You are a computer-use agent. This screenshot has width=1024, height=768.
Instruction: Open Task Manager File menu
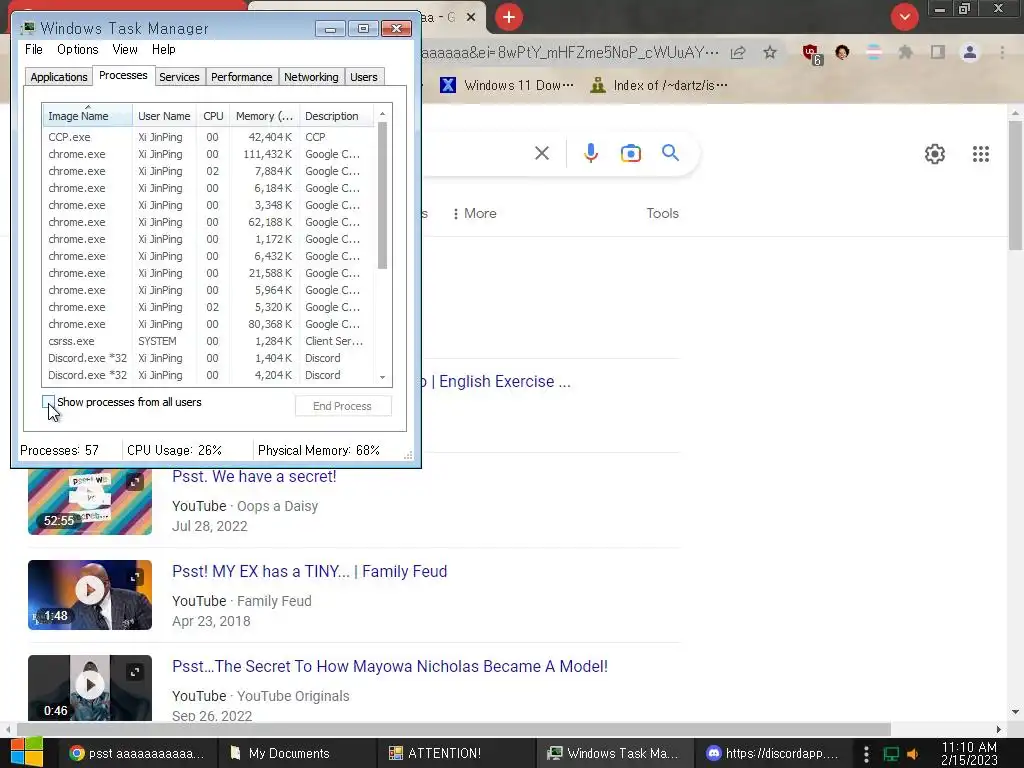pyautogui.click(x=34, y=50)
